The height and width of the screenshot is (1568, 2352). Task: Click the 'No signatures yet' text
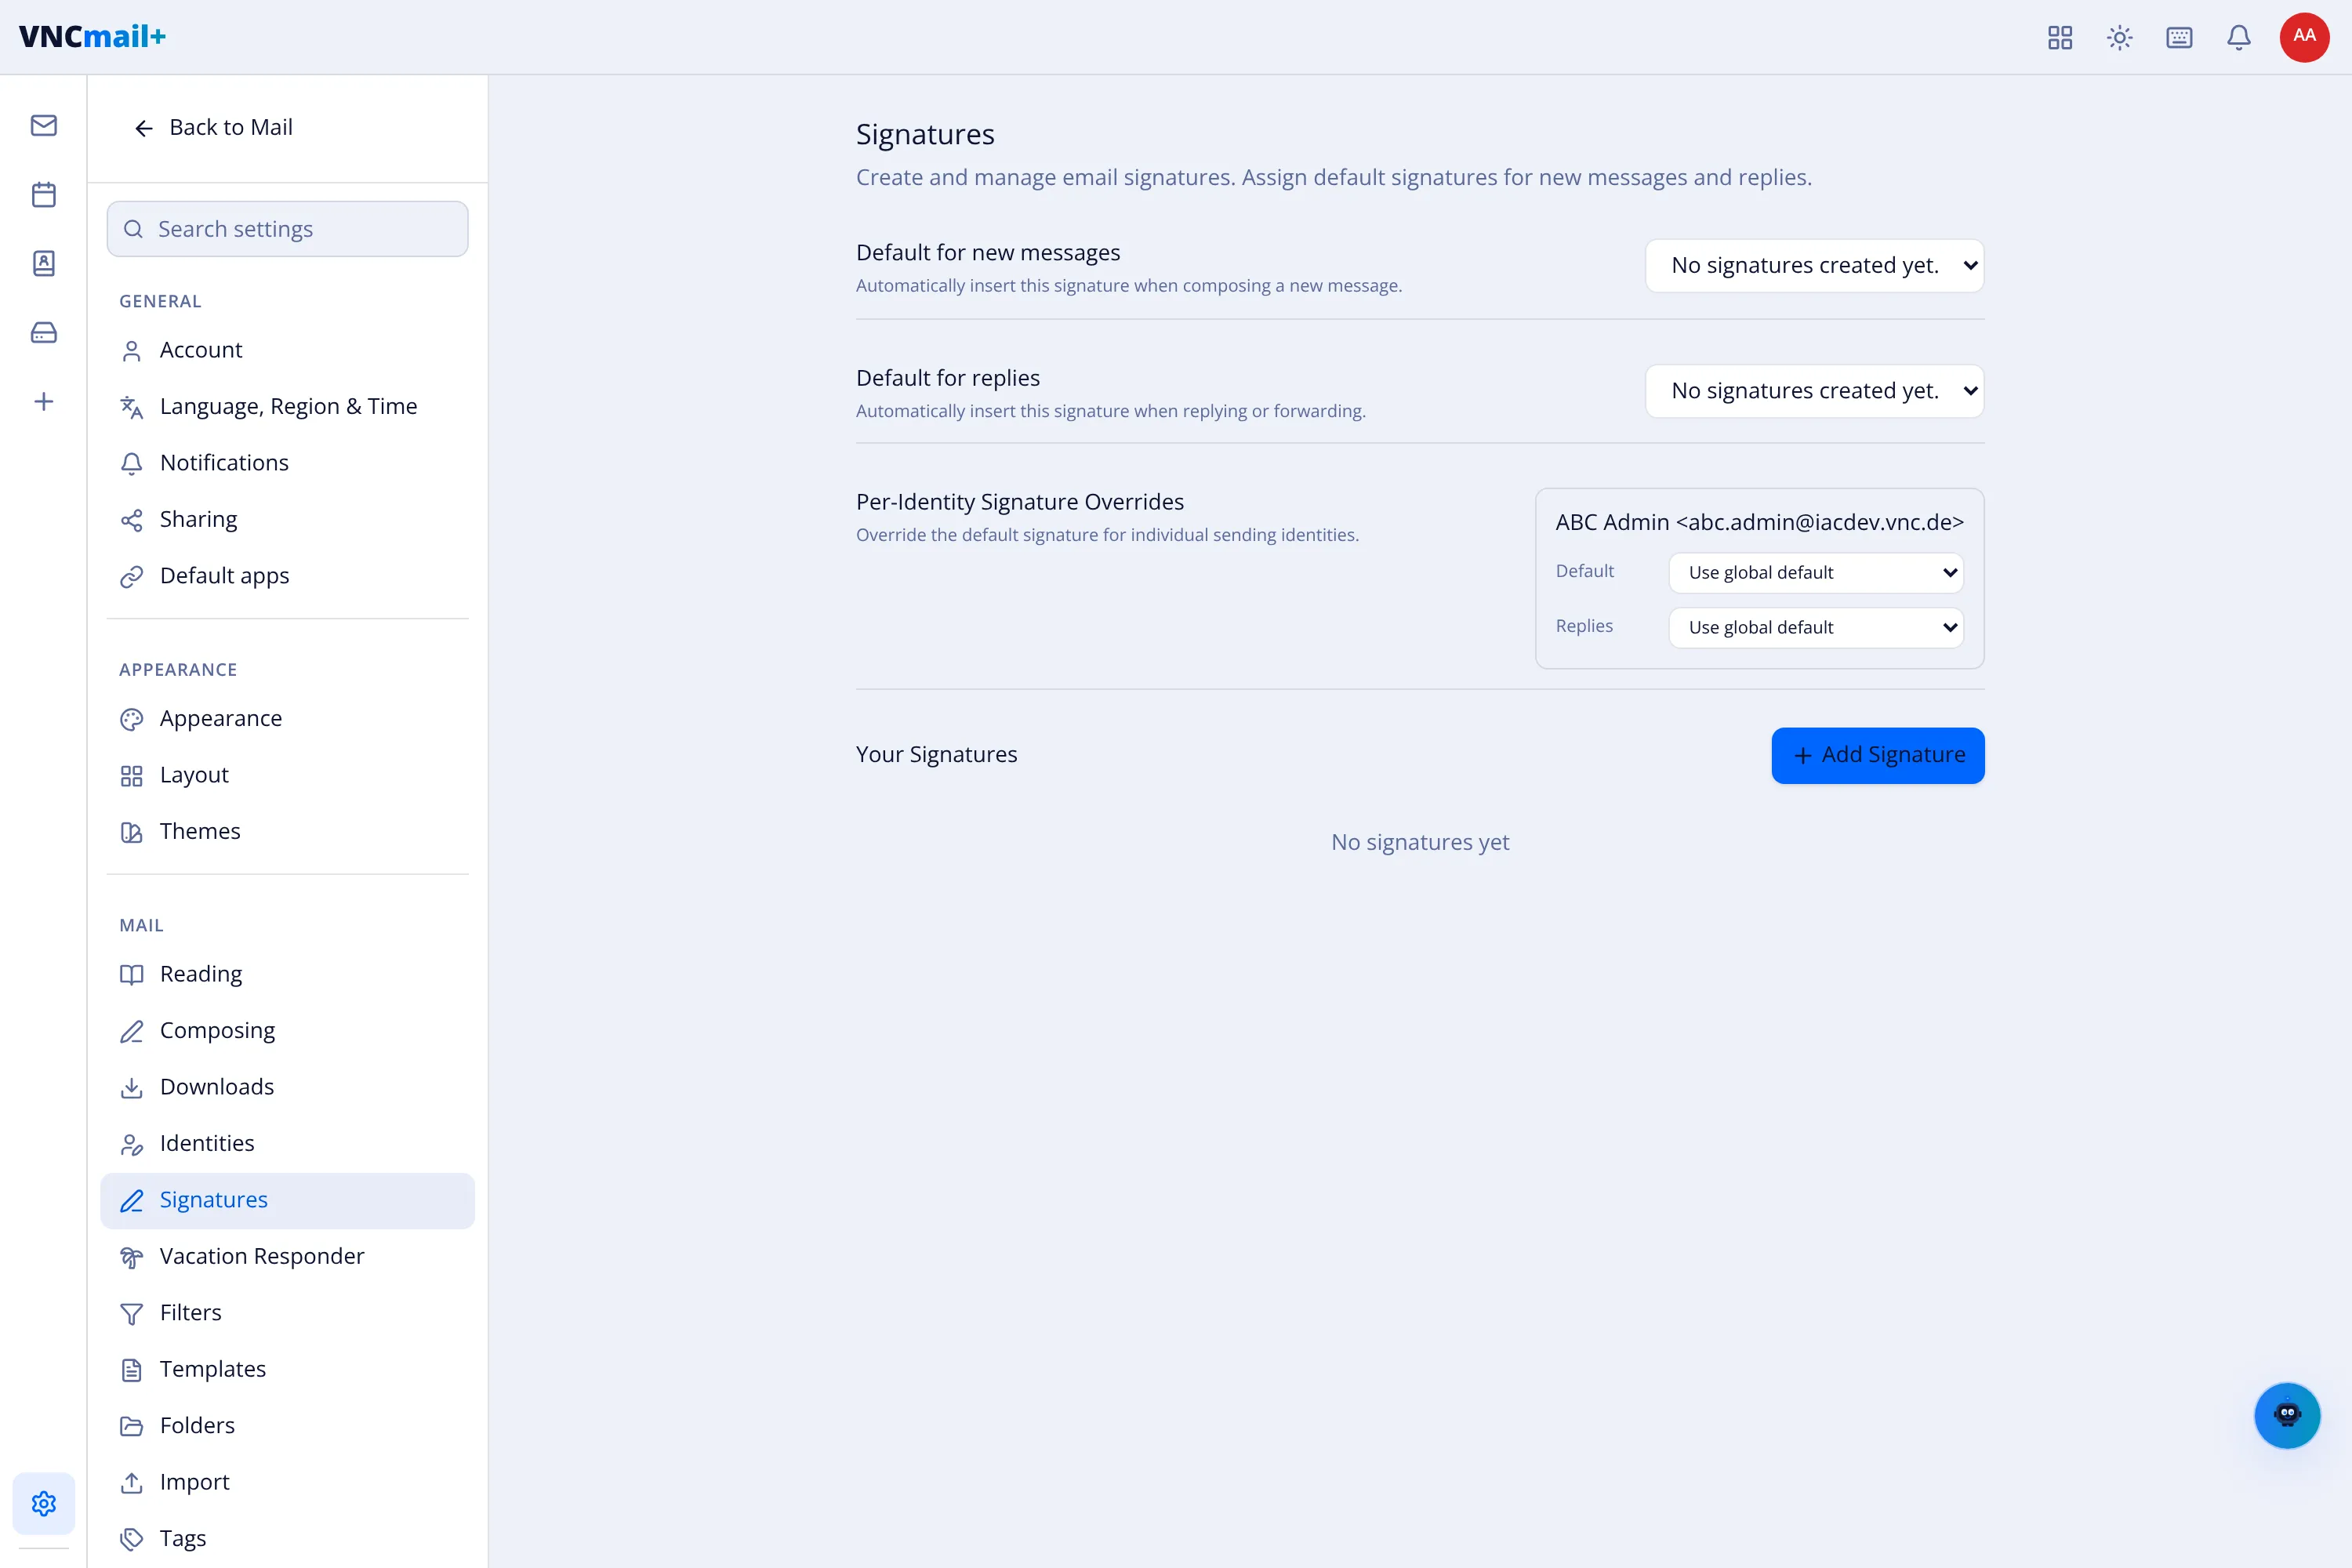(1420, 843)
